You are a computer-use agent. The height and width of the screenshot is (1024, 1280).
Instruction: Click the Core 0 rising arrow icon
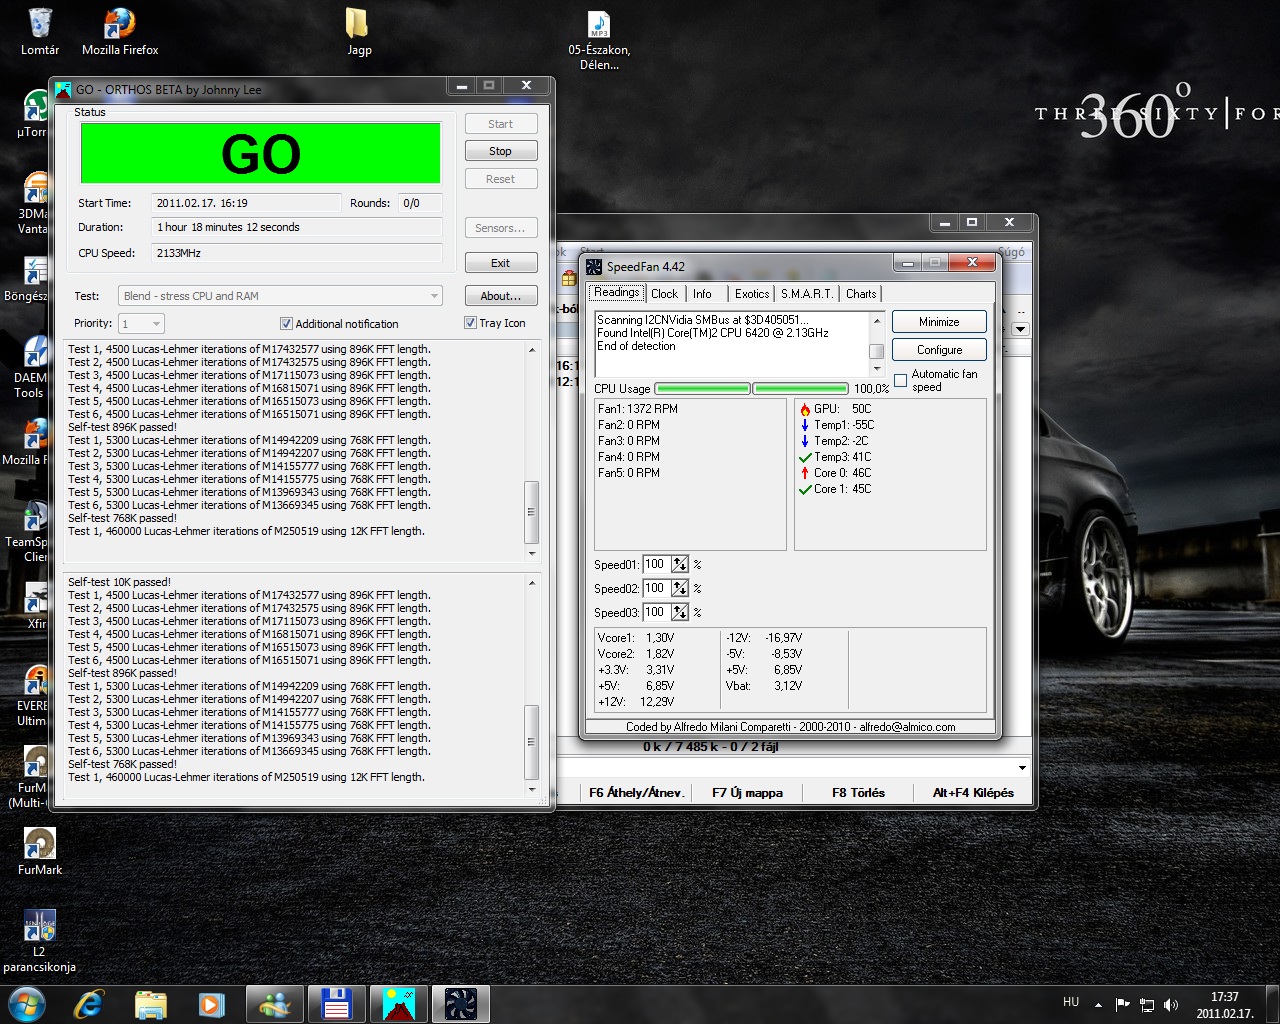805,473
